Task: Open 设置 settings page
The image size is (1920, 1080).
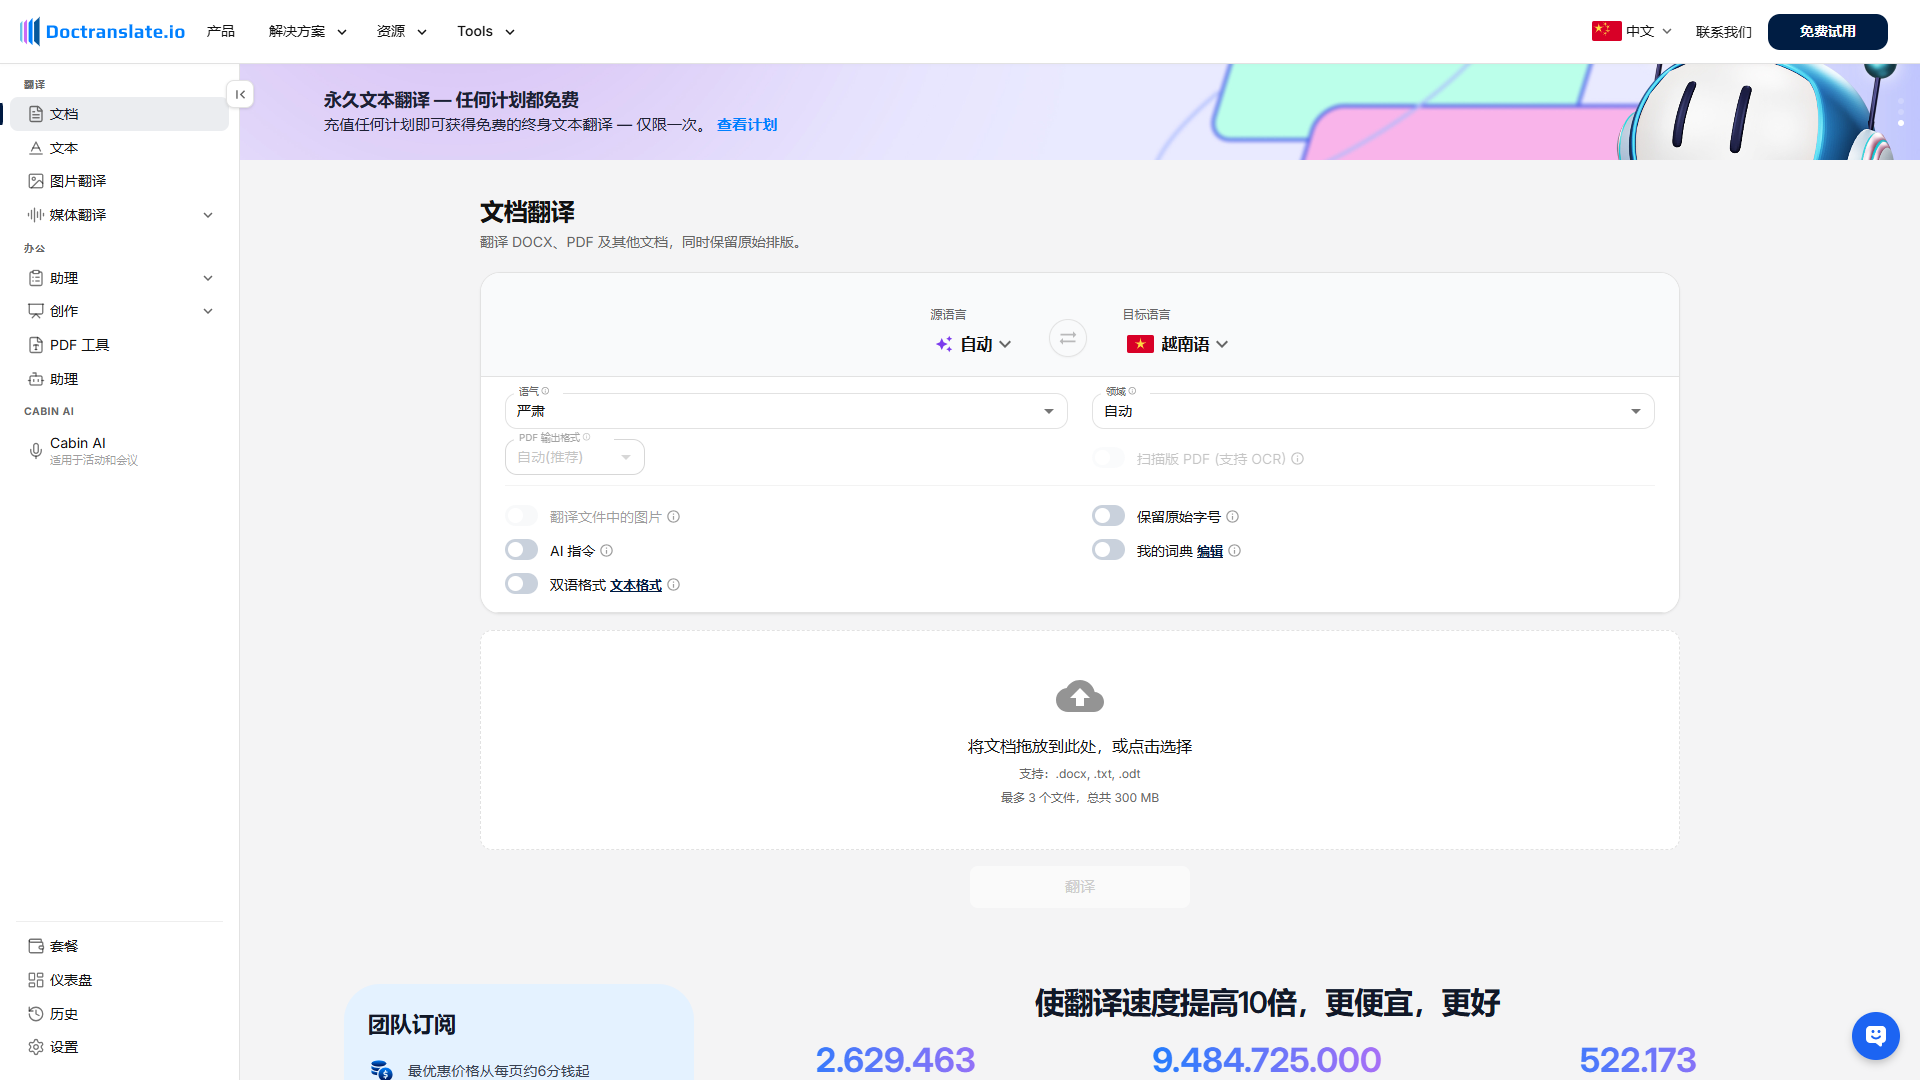Action: pyautogui.click(x=120, y=1047)
